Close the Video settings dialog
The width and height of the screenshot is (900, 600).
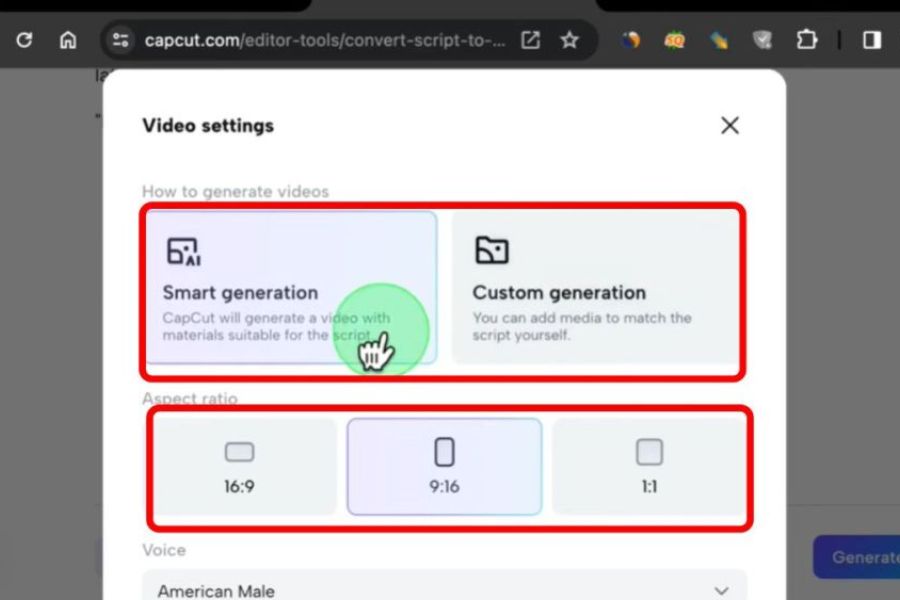[730, 125]
